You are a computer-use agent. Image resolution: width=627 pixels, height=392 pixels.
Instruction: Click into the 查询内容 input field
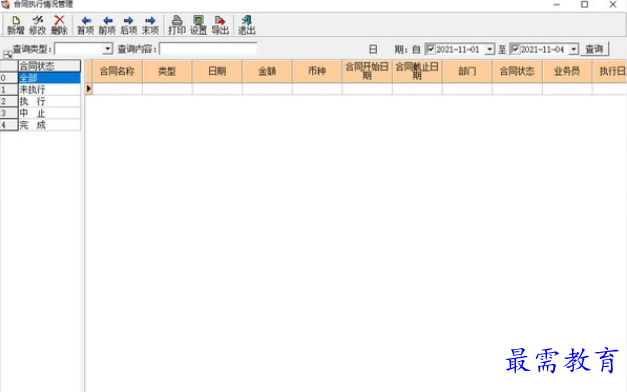click(x=208, y=49)
